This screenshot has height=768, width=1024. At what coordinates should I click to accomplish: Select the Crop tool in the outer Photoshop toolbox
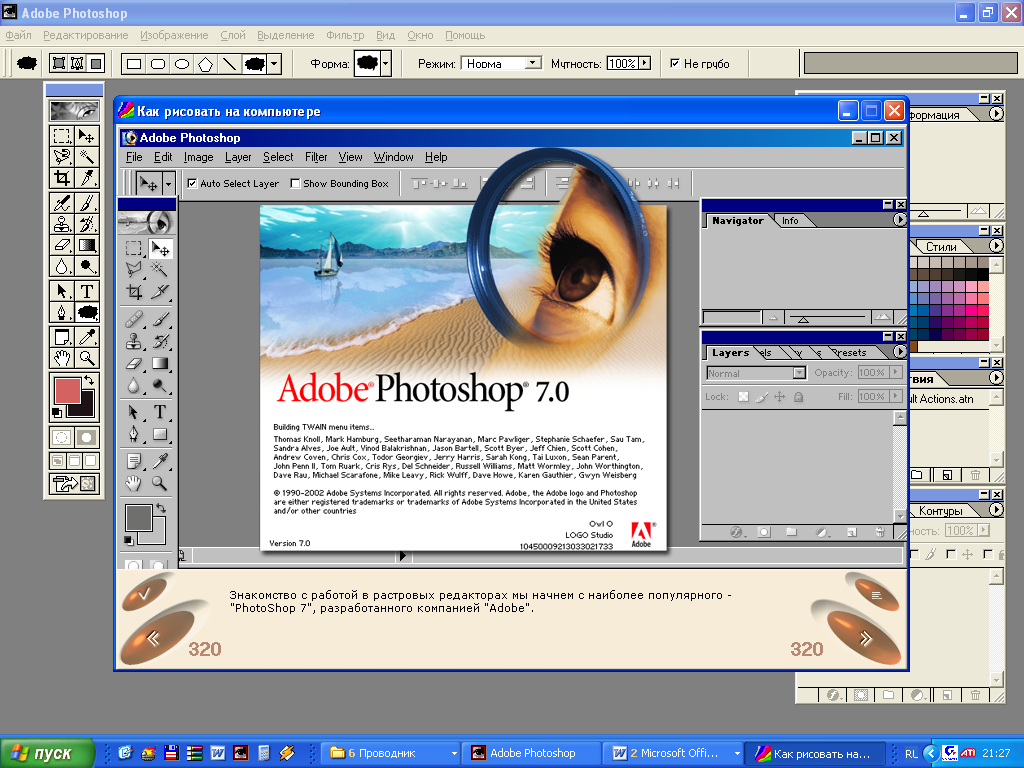[x=62, y=178]
